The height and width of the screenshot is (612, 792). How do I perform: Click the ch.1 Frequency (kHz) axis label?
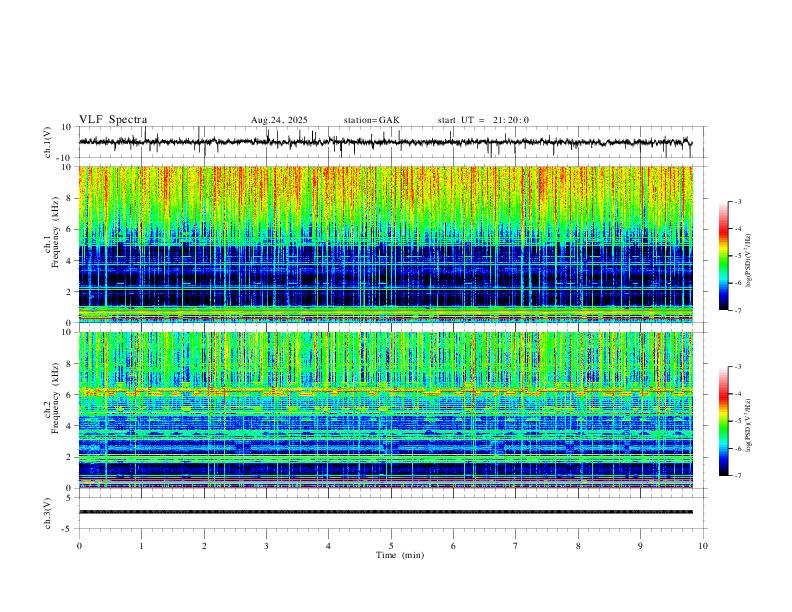pyautogui.click(x=51, y=232)
